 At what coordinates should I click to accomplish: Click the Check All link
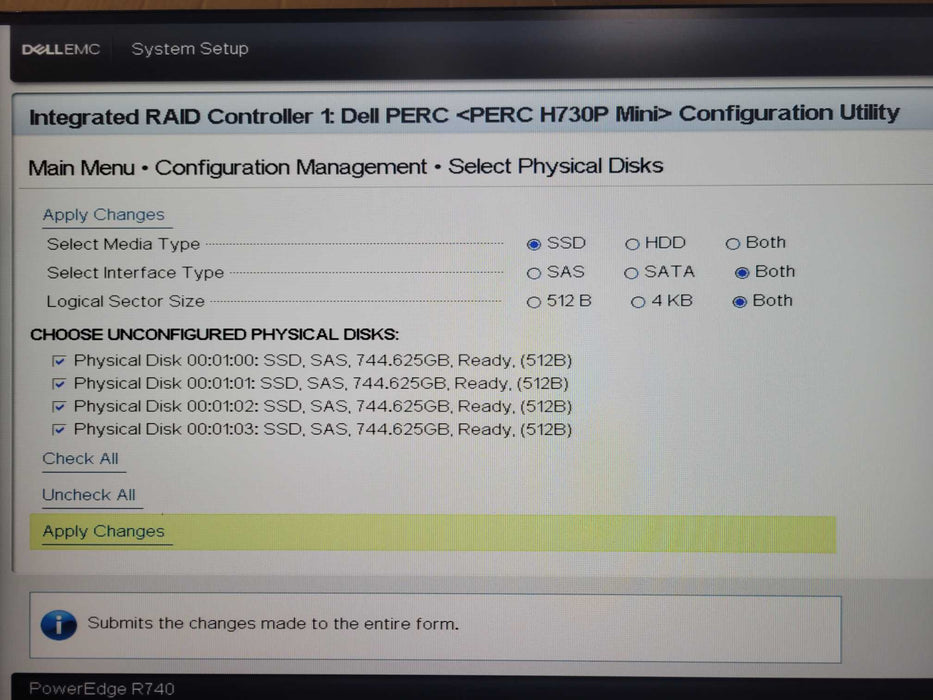(x=80, y=459)
